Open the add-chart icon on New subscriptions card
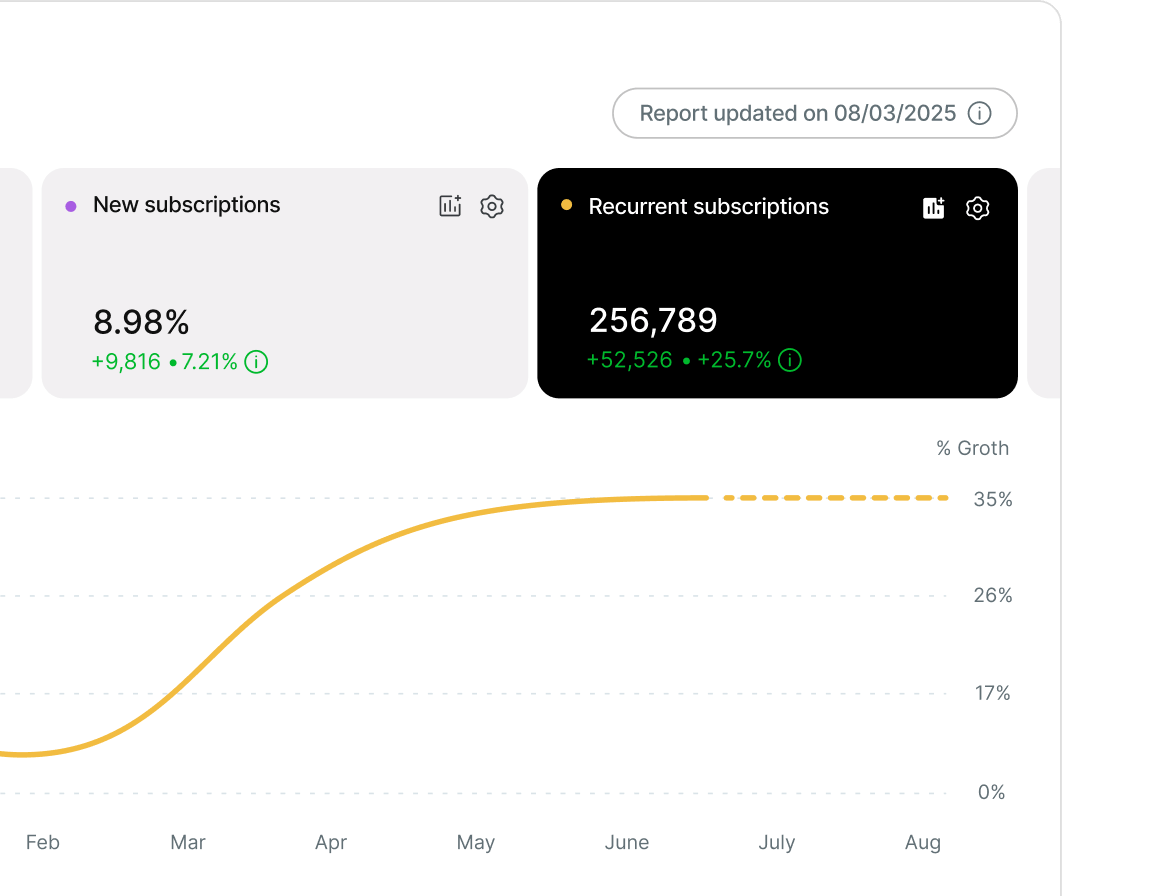This screenshot has height=896, width=1160. 450,206
